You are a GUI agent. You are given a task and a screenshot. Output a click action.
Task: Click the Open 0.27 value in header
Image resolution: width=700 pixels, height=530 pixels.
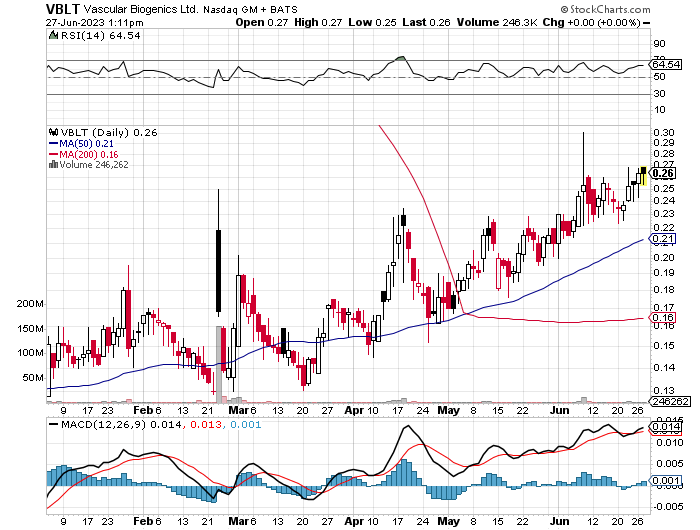tap(262, 22)
